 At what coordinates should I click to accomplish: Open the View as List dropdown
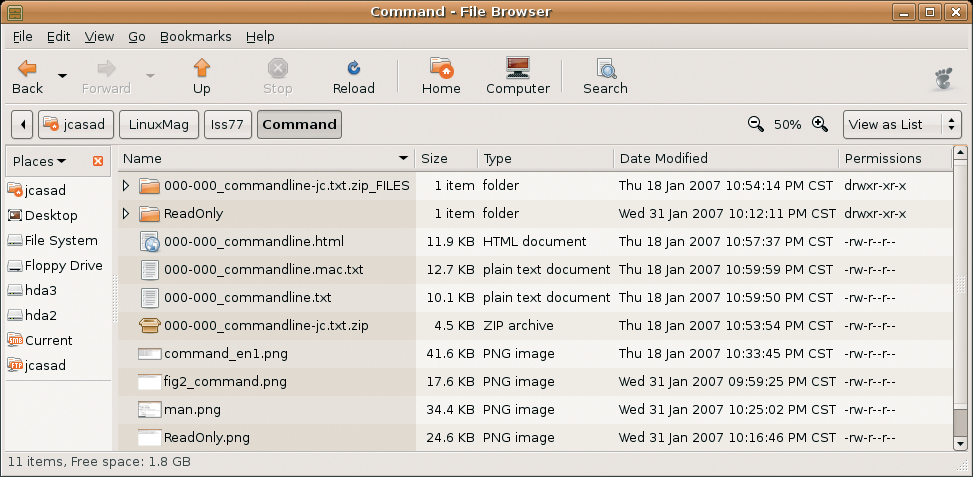tap(902, 125)
